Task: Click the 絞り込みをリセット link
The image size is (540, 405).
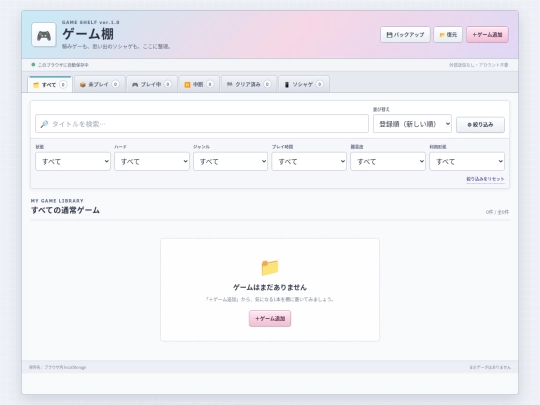Action: pos(485,179)
